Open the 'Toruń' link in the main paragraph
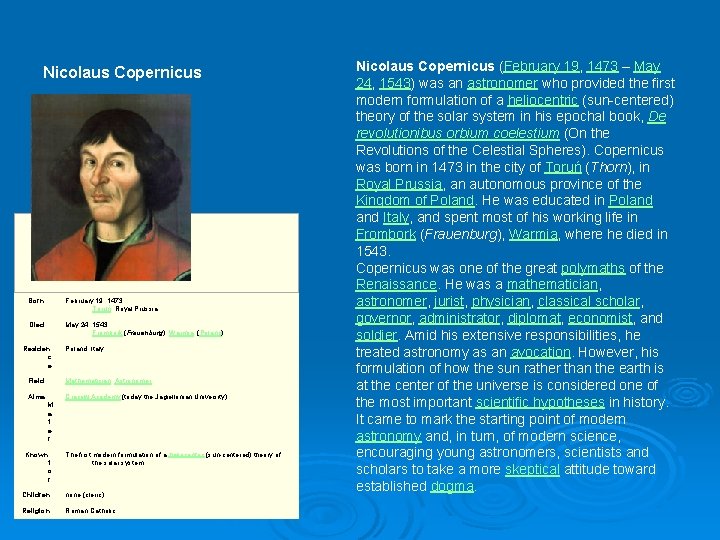Viewport: 720px width, 540px height. tap(563, 167)
